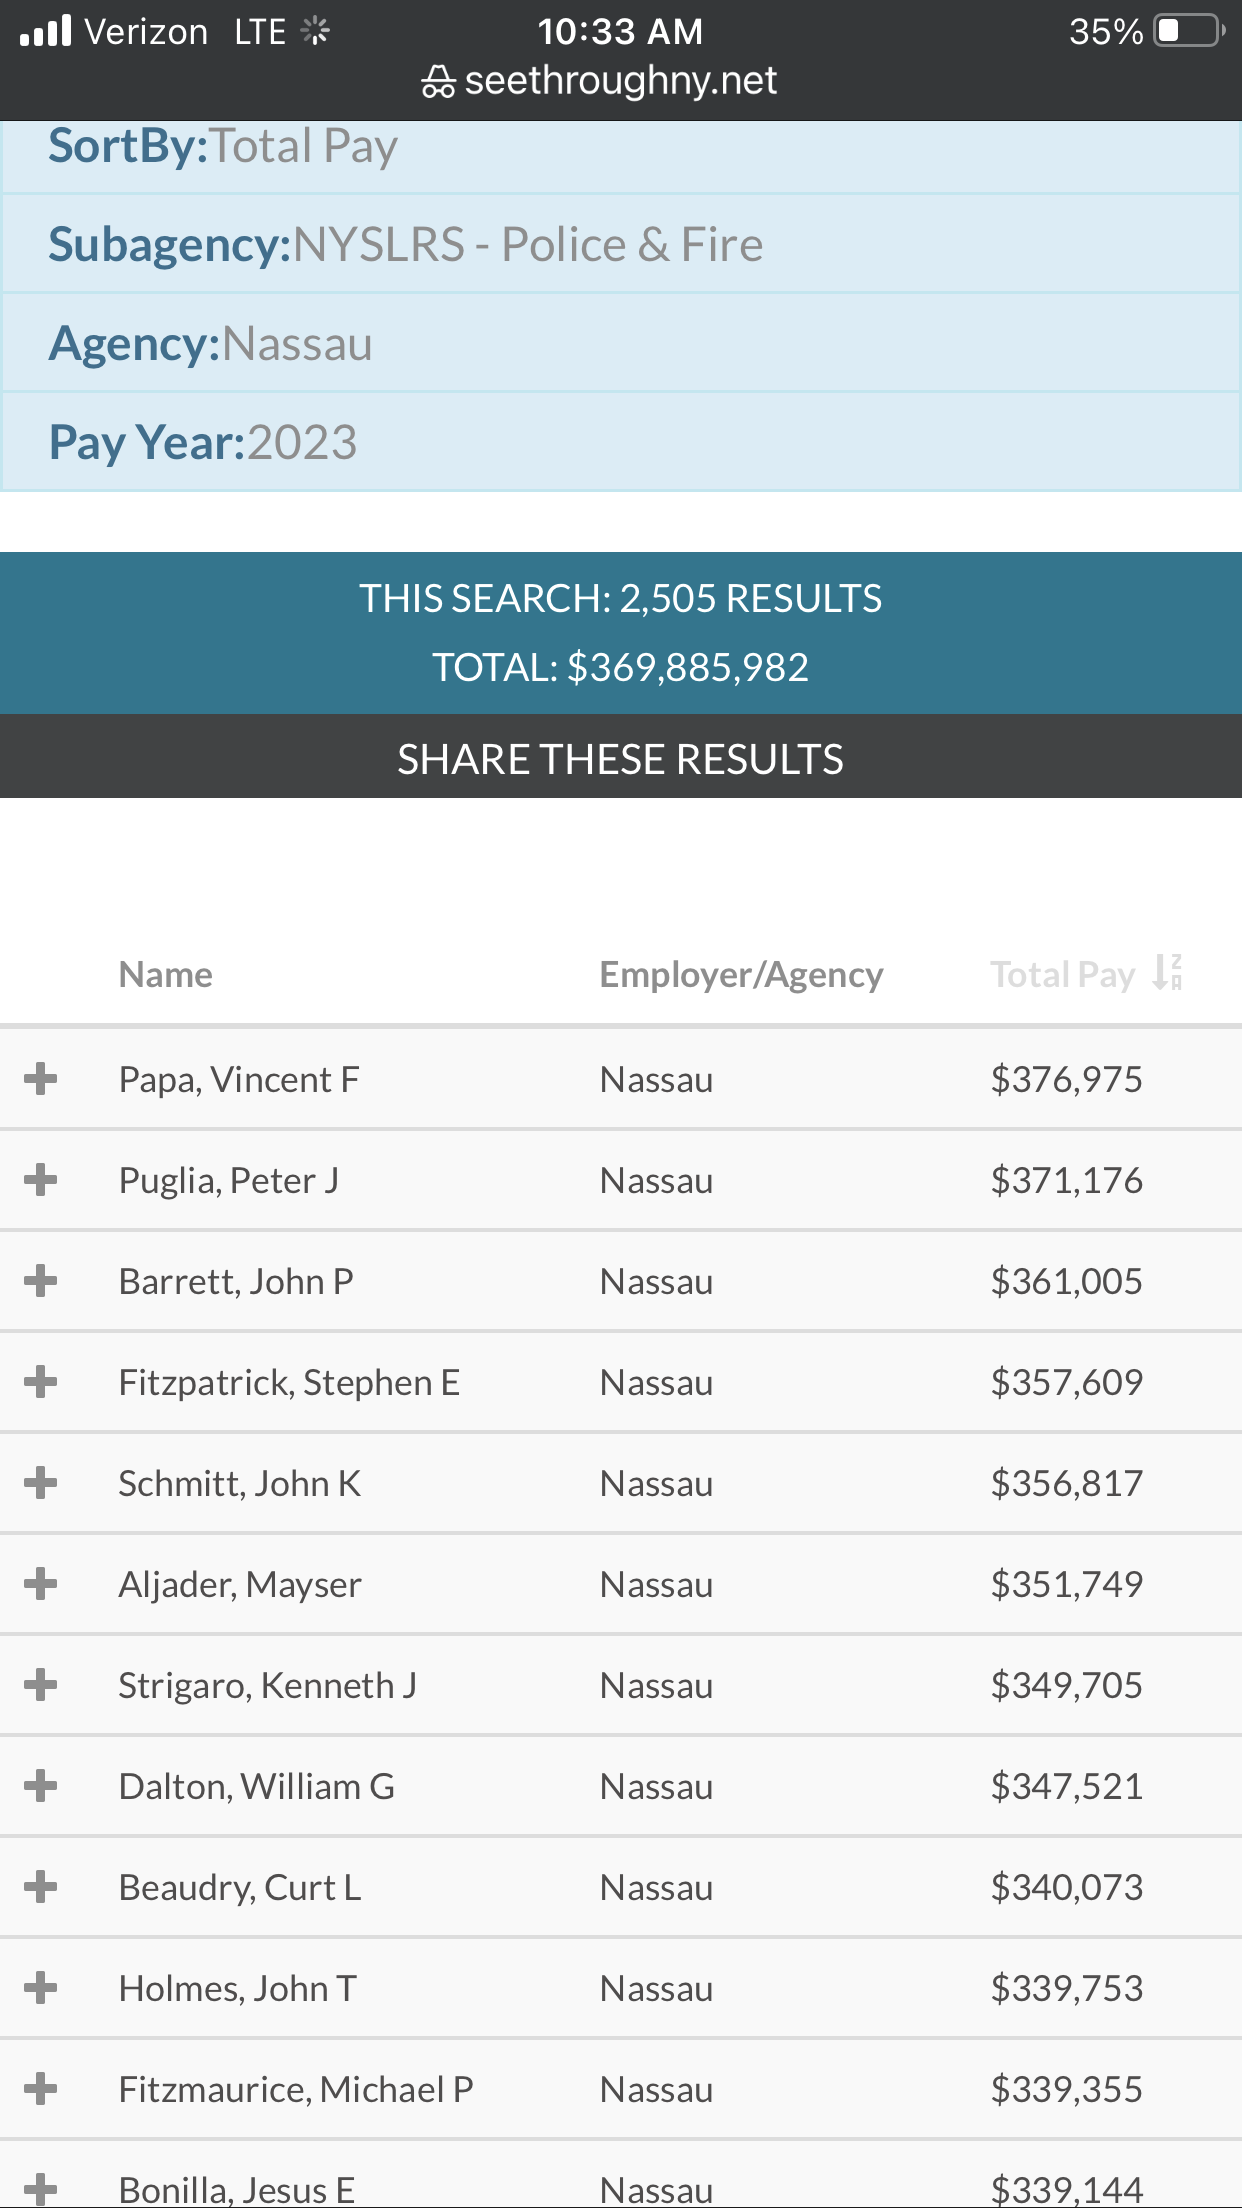Click the plus icon beside Strigaro, Kenneth J

click(41, 1685)
